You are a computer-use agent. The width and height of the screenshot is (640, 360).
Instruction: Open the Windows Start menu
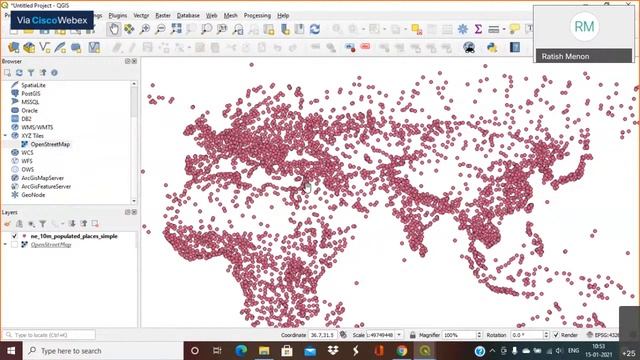11,351
